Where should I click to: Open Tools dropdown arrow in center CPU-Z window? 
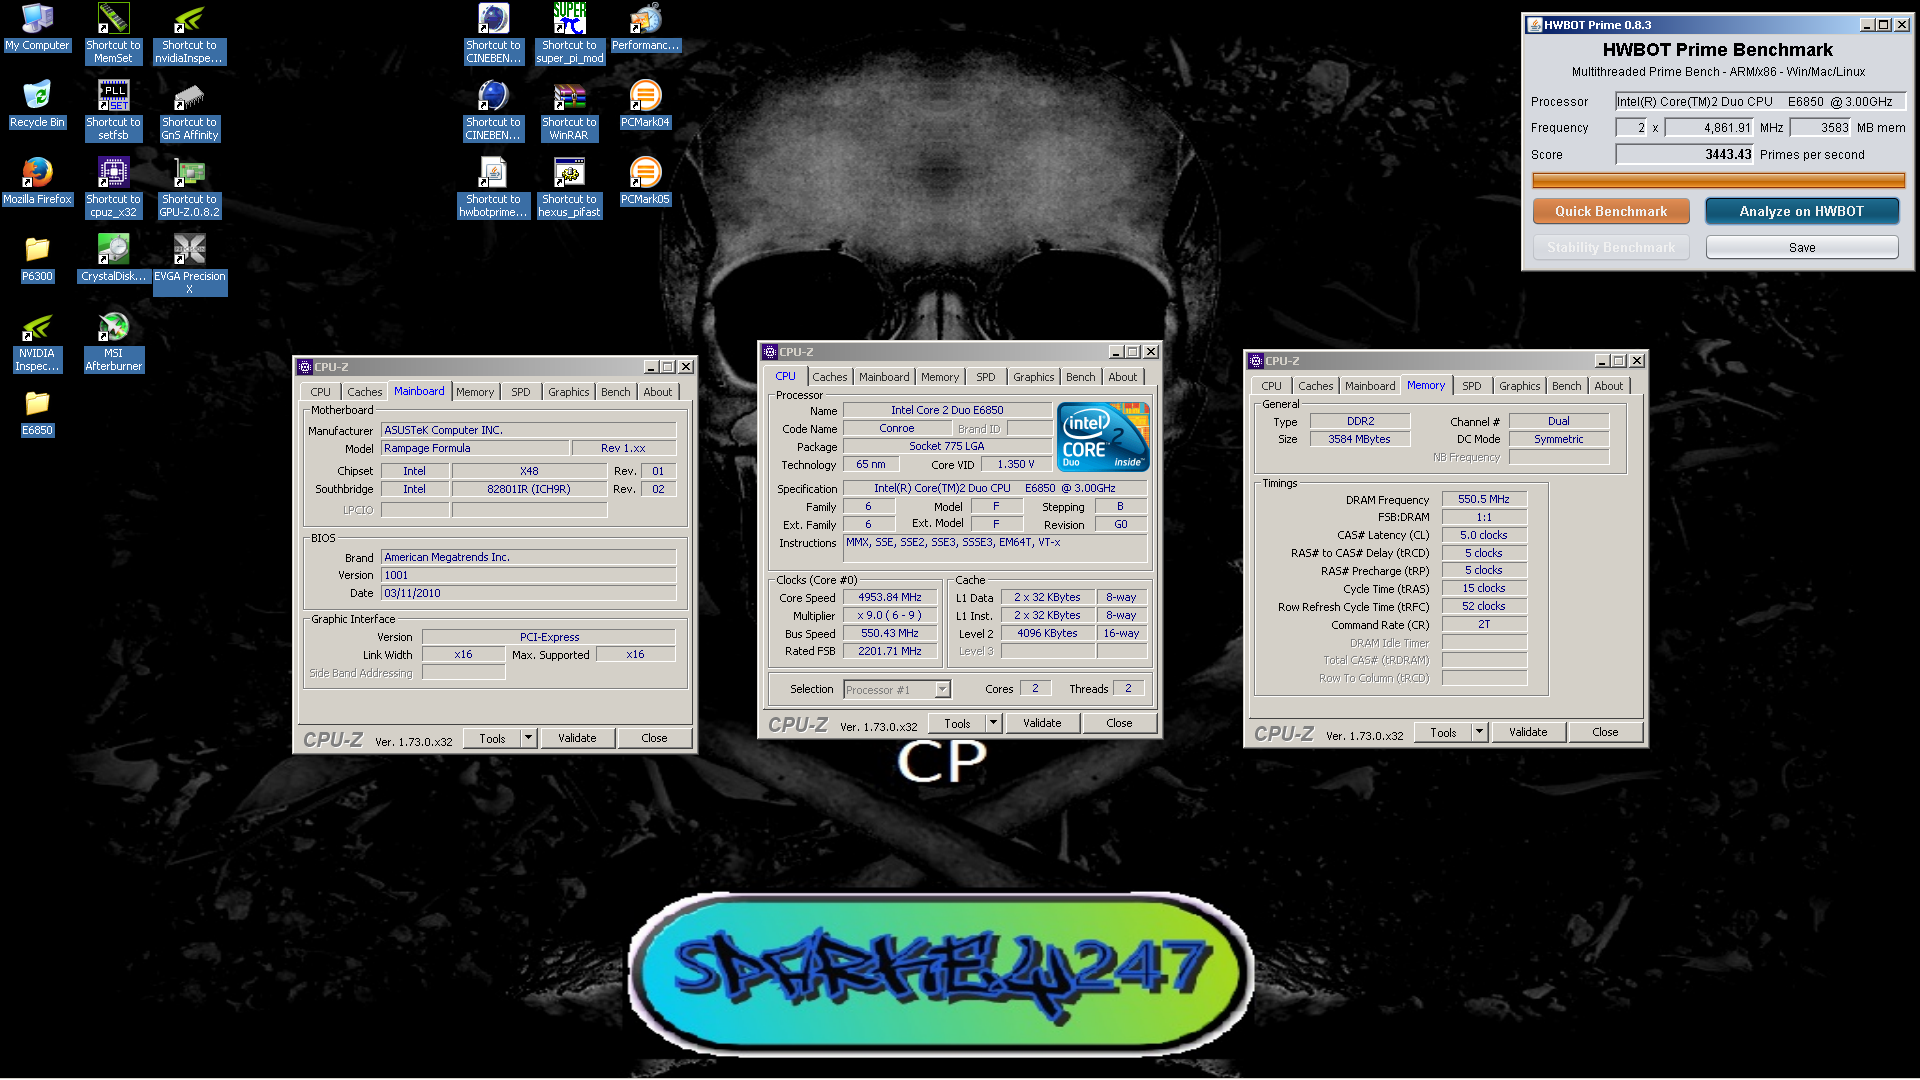click(x=993, y=723)
